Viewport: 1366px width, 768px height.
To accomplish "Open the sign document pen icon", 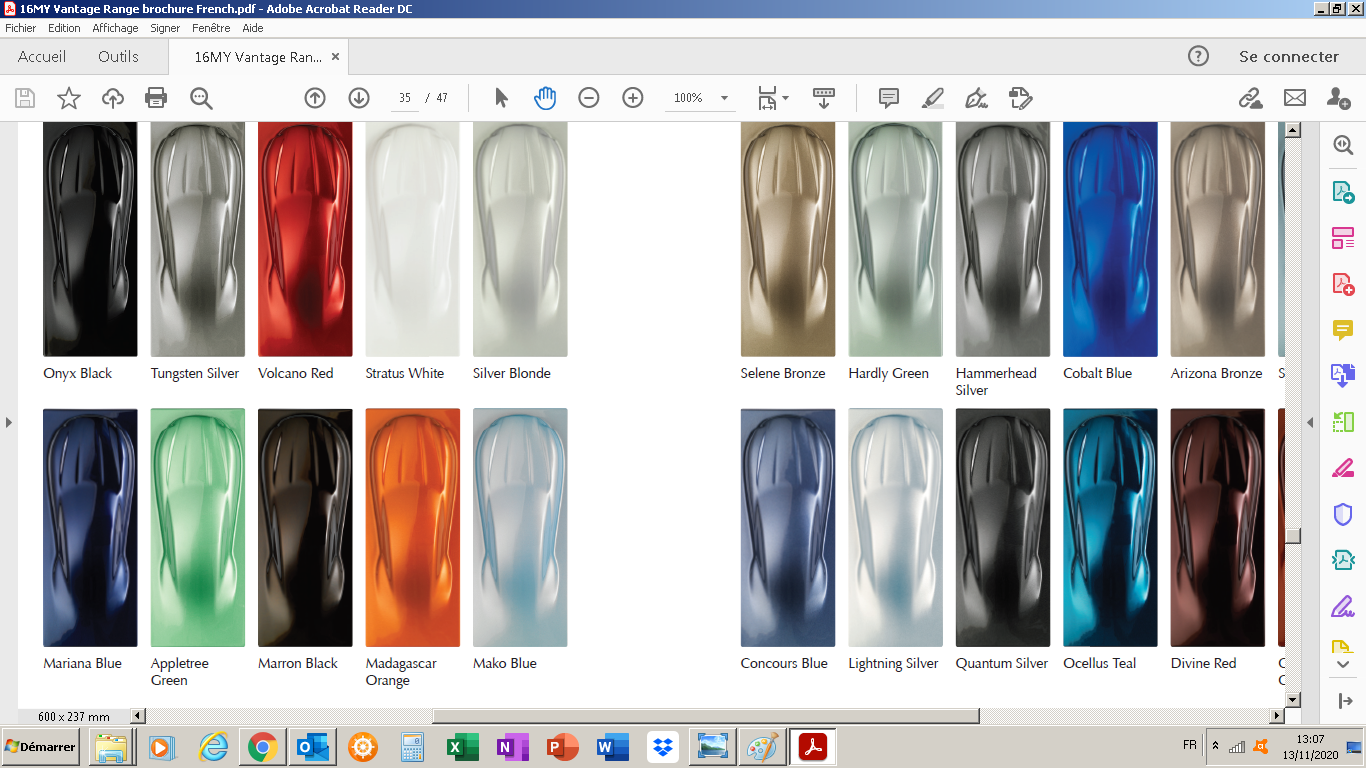I will [x=976, y=98].
